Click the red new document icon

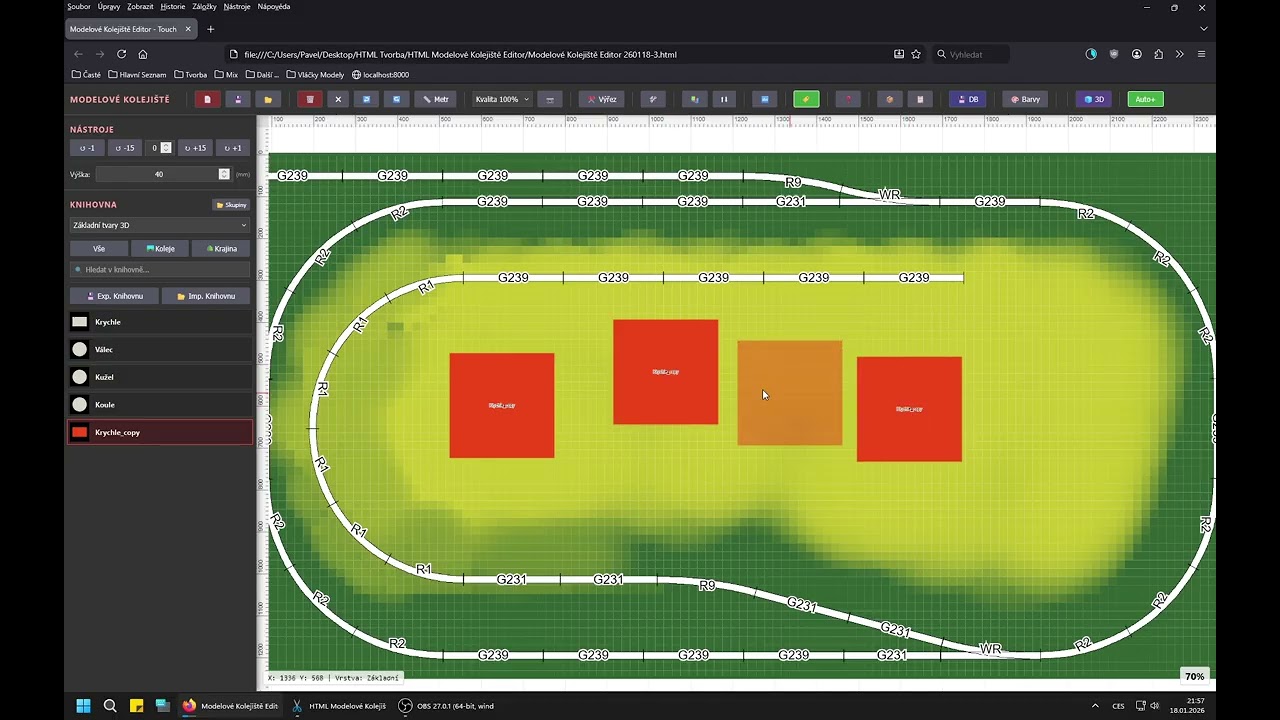coord(207,99)
